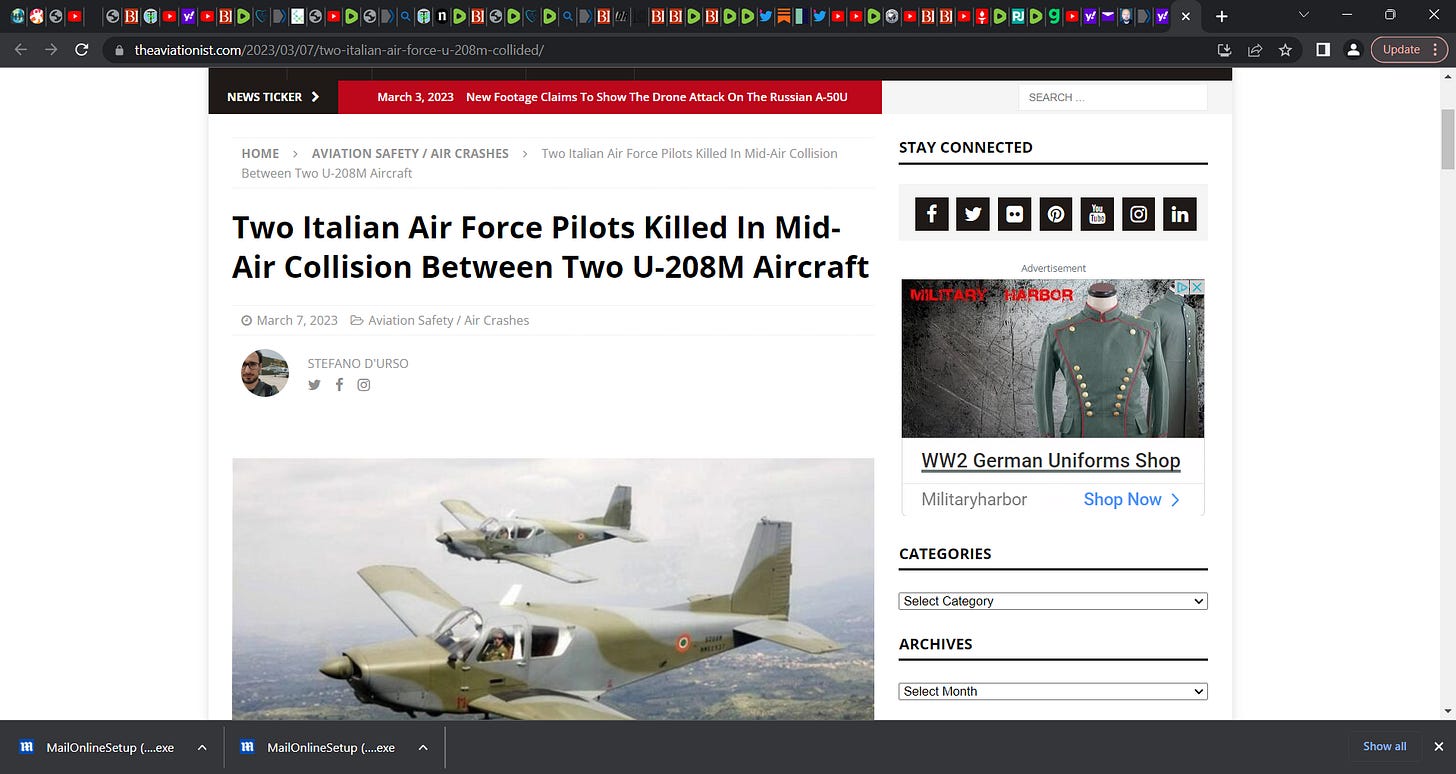Viewport: 1456px width, 774px height.
Task: Open the Instagram icon under Stay Connected
Action: click(x=1138, y=214)
